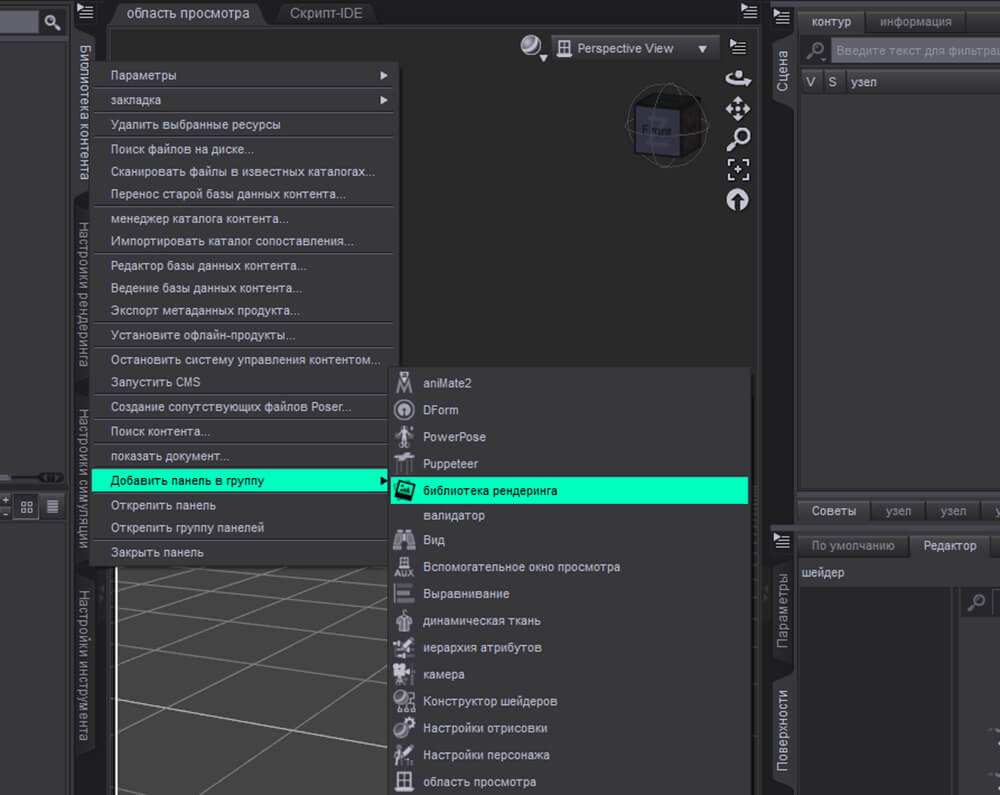Switch to the область просмотра tab
This screenshot has width=1000, height=795.
188,13
